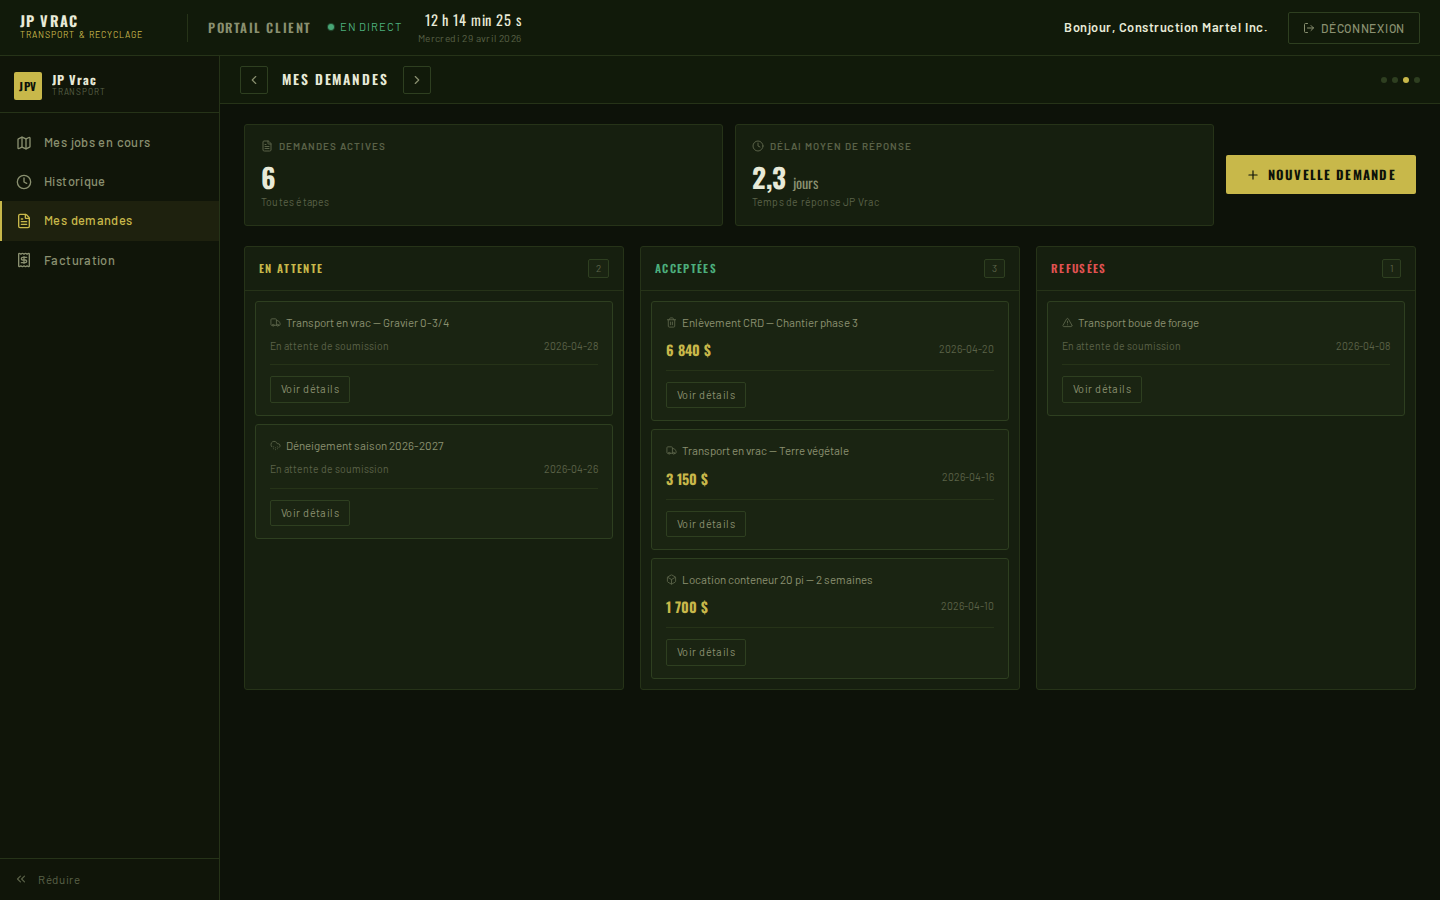Image resolution: width=1440 pixels, height=900 pixels.
Task: Click the warning icon on Transport boue de forage
Action: (x=1067, y=323)
